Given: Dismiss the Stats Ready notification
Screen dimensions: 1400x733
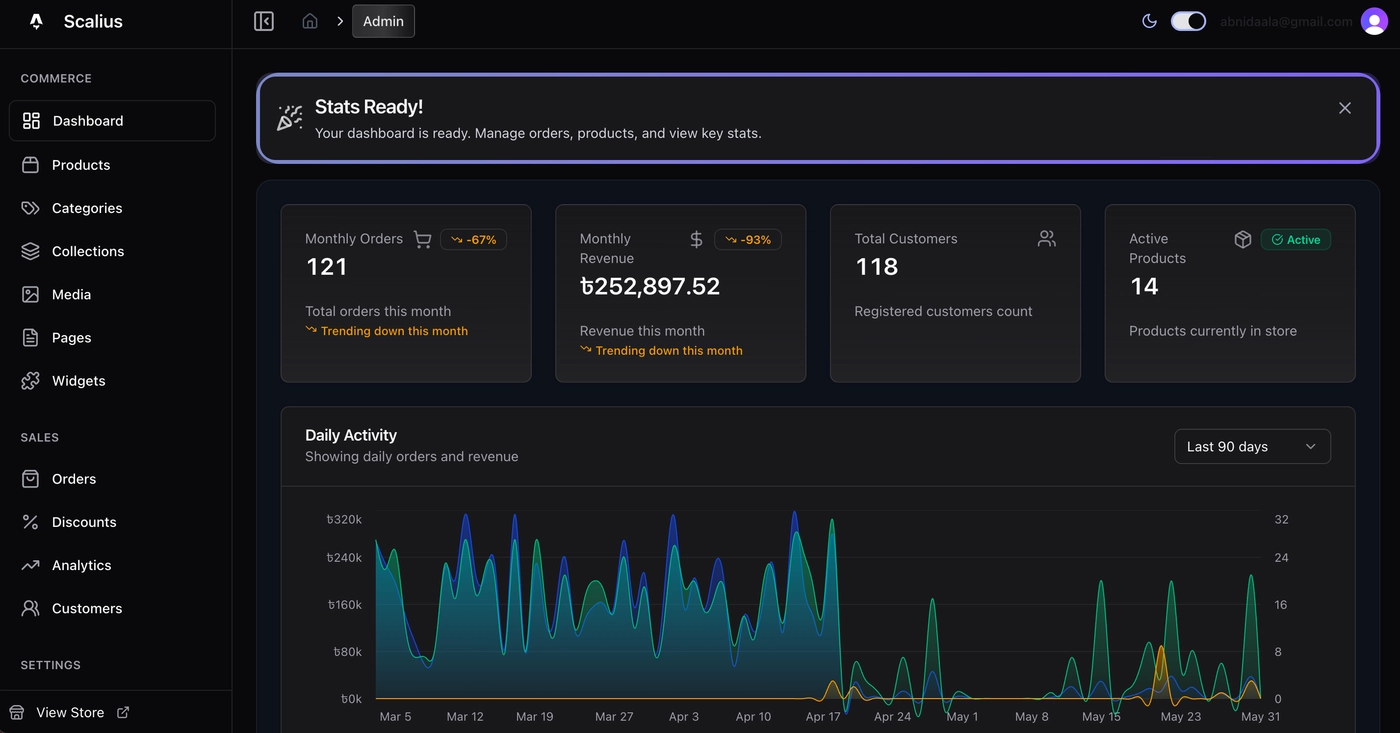Looking at the screenshot, I should click(1344, 107).
